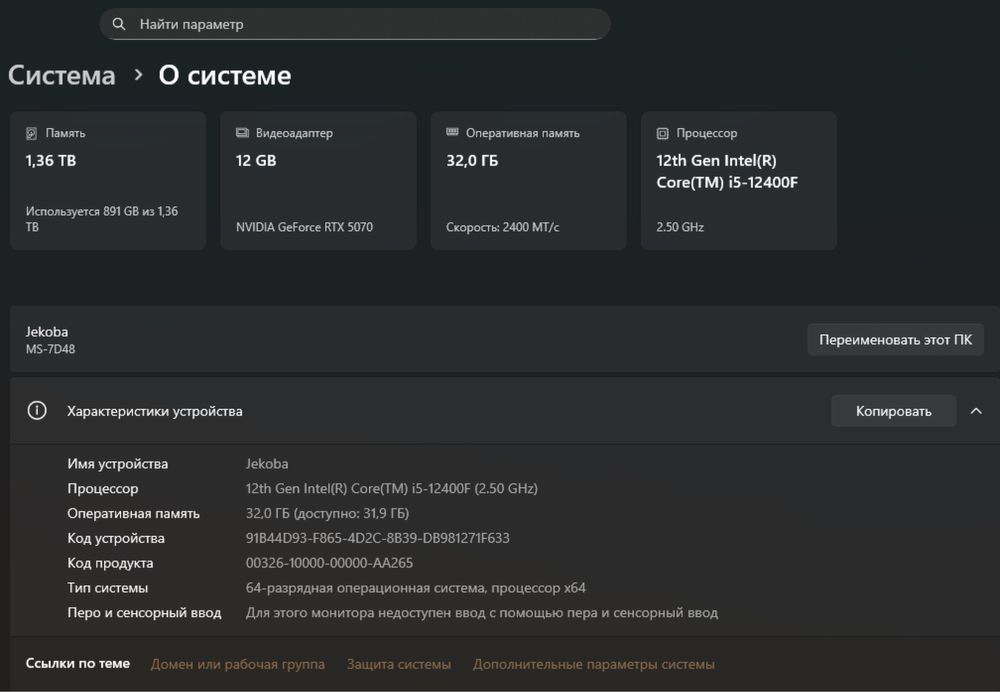Click the pen and touch unavailable message
Image resolution: width=1000 pixels, height=692 pixels.
point(482,613)
